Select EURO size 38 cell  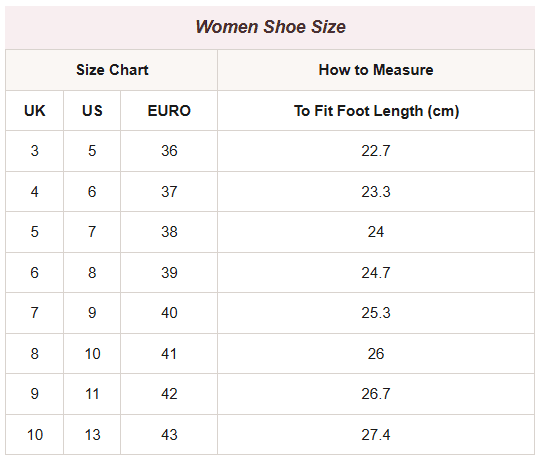point(169,232)
